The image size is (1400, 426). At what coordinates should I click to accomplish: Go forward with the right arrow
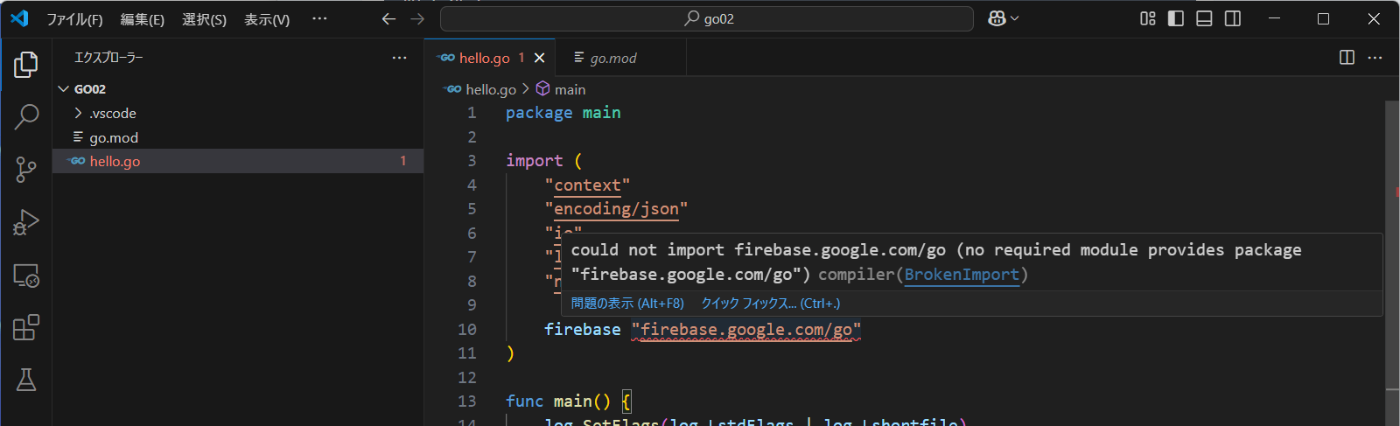tap(418, 19)
